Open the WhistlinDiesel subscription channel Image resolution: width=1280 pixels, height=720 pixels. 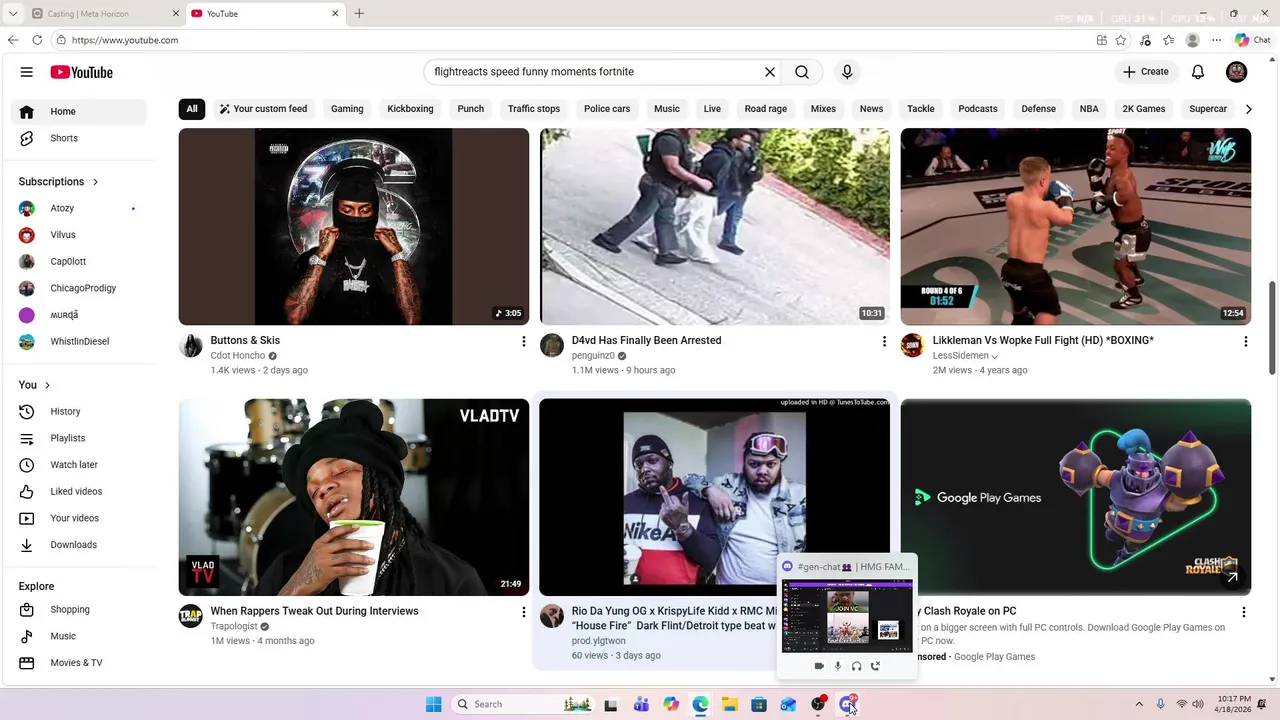(x=76, y=341)
